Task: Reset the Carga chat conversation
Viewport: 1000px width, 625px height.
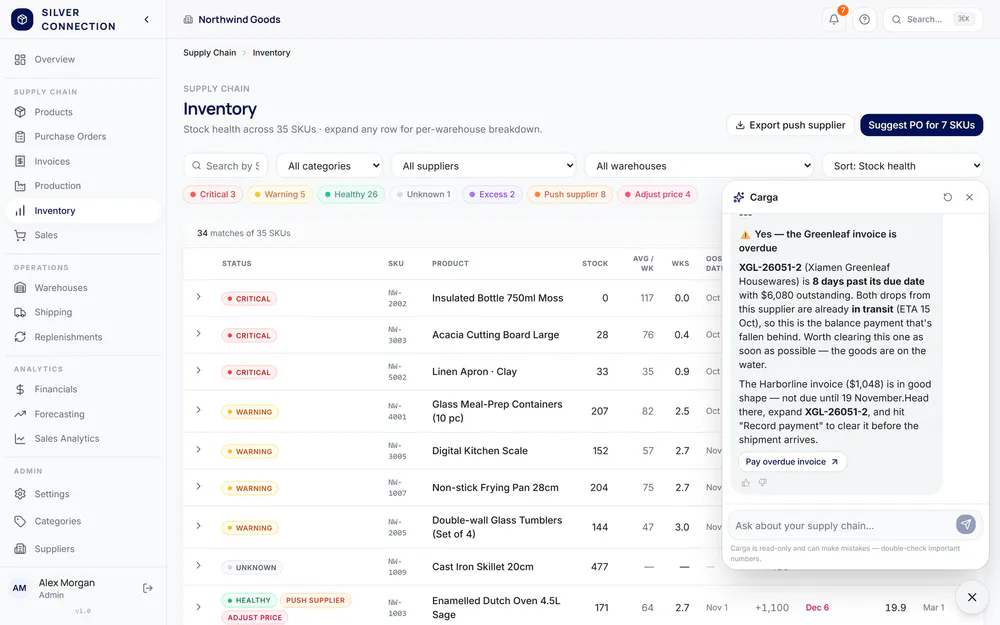Action: pyautogui.click(x=948, y=197)
